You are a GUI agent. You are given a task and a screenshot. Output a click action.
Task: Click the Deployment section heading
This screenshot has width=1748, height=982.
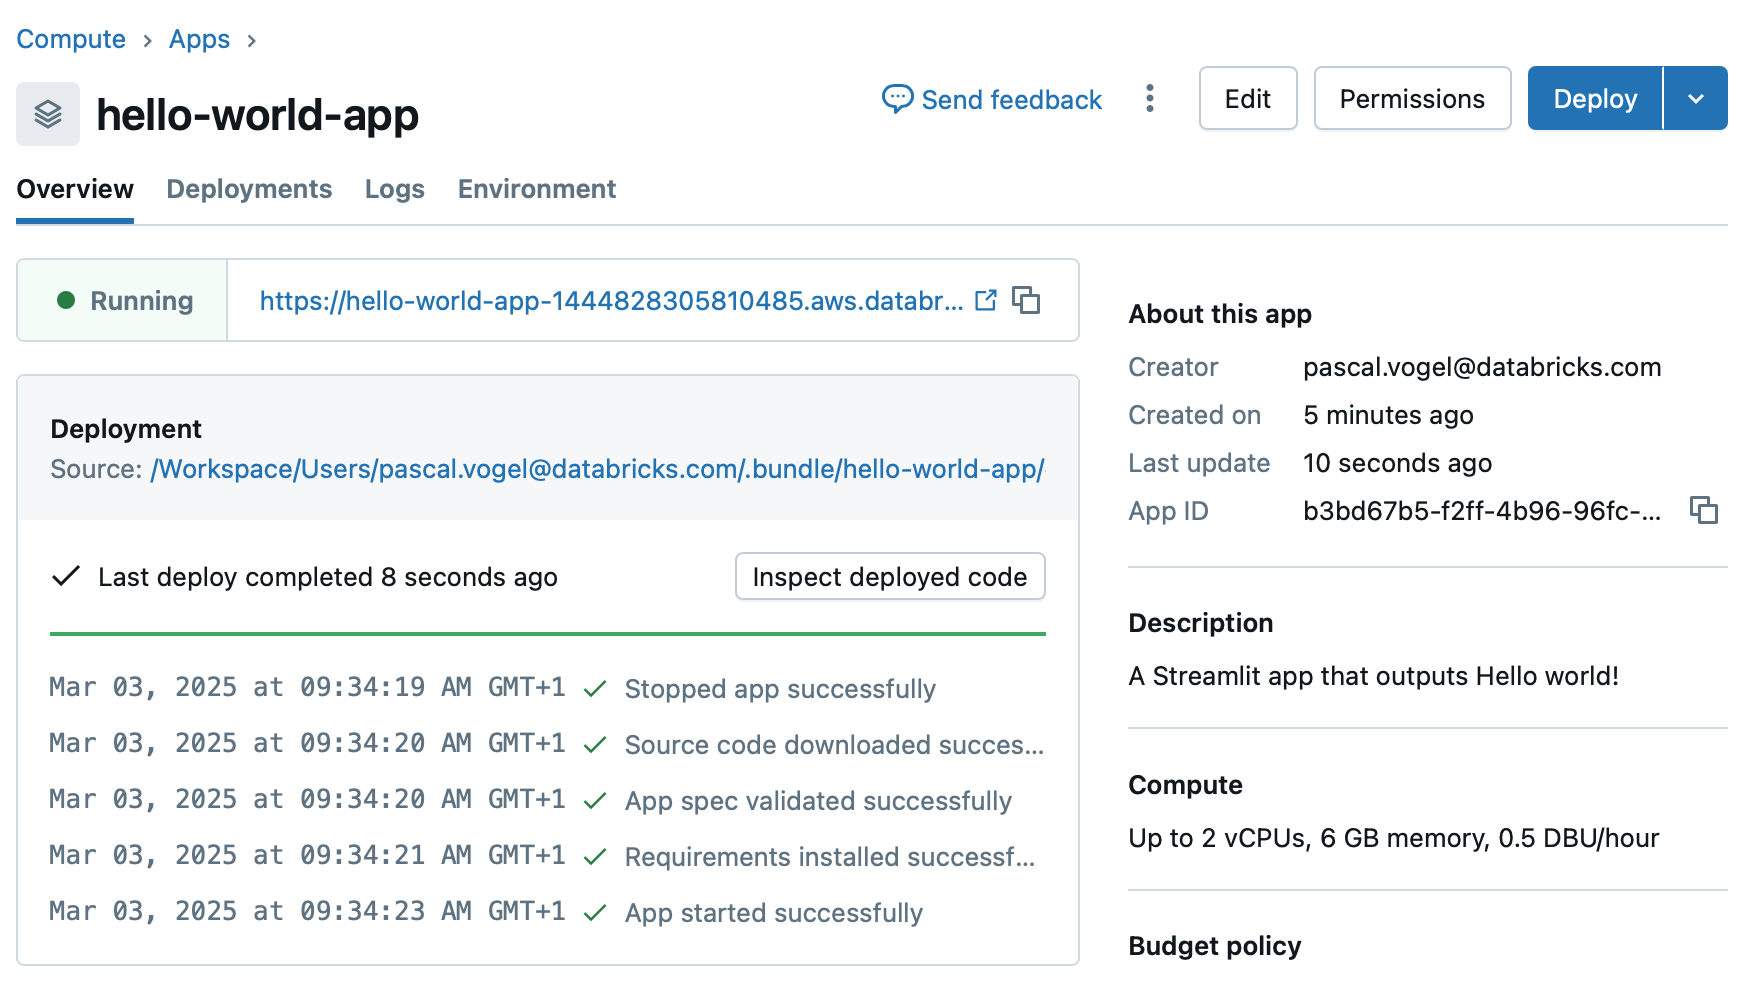(x=126, y=429)
